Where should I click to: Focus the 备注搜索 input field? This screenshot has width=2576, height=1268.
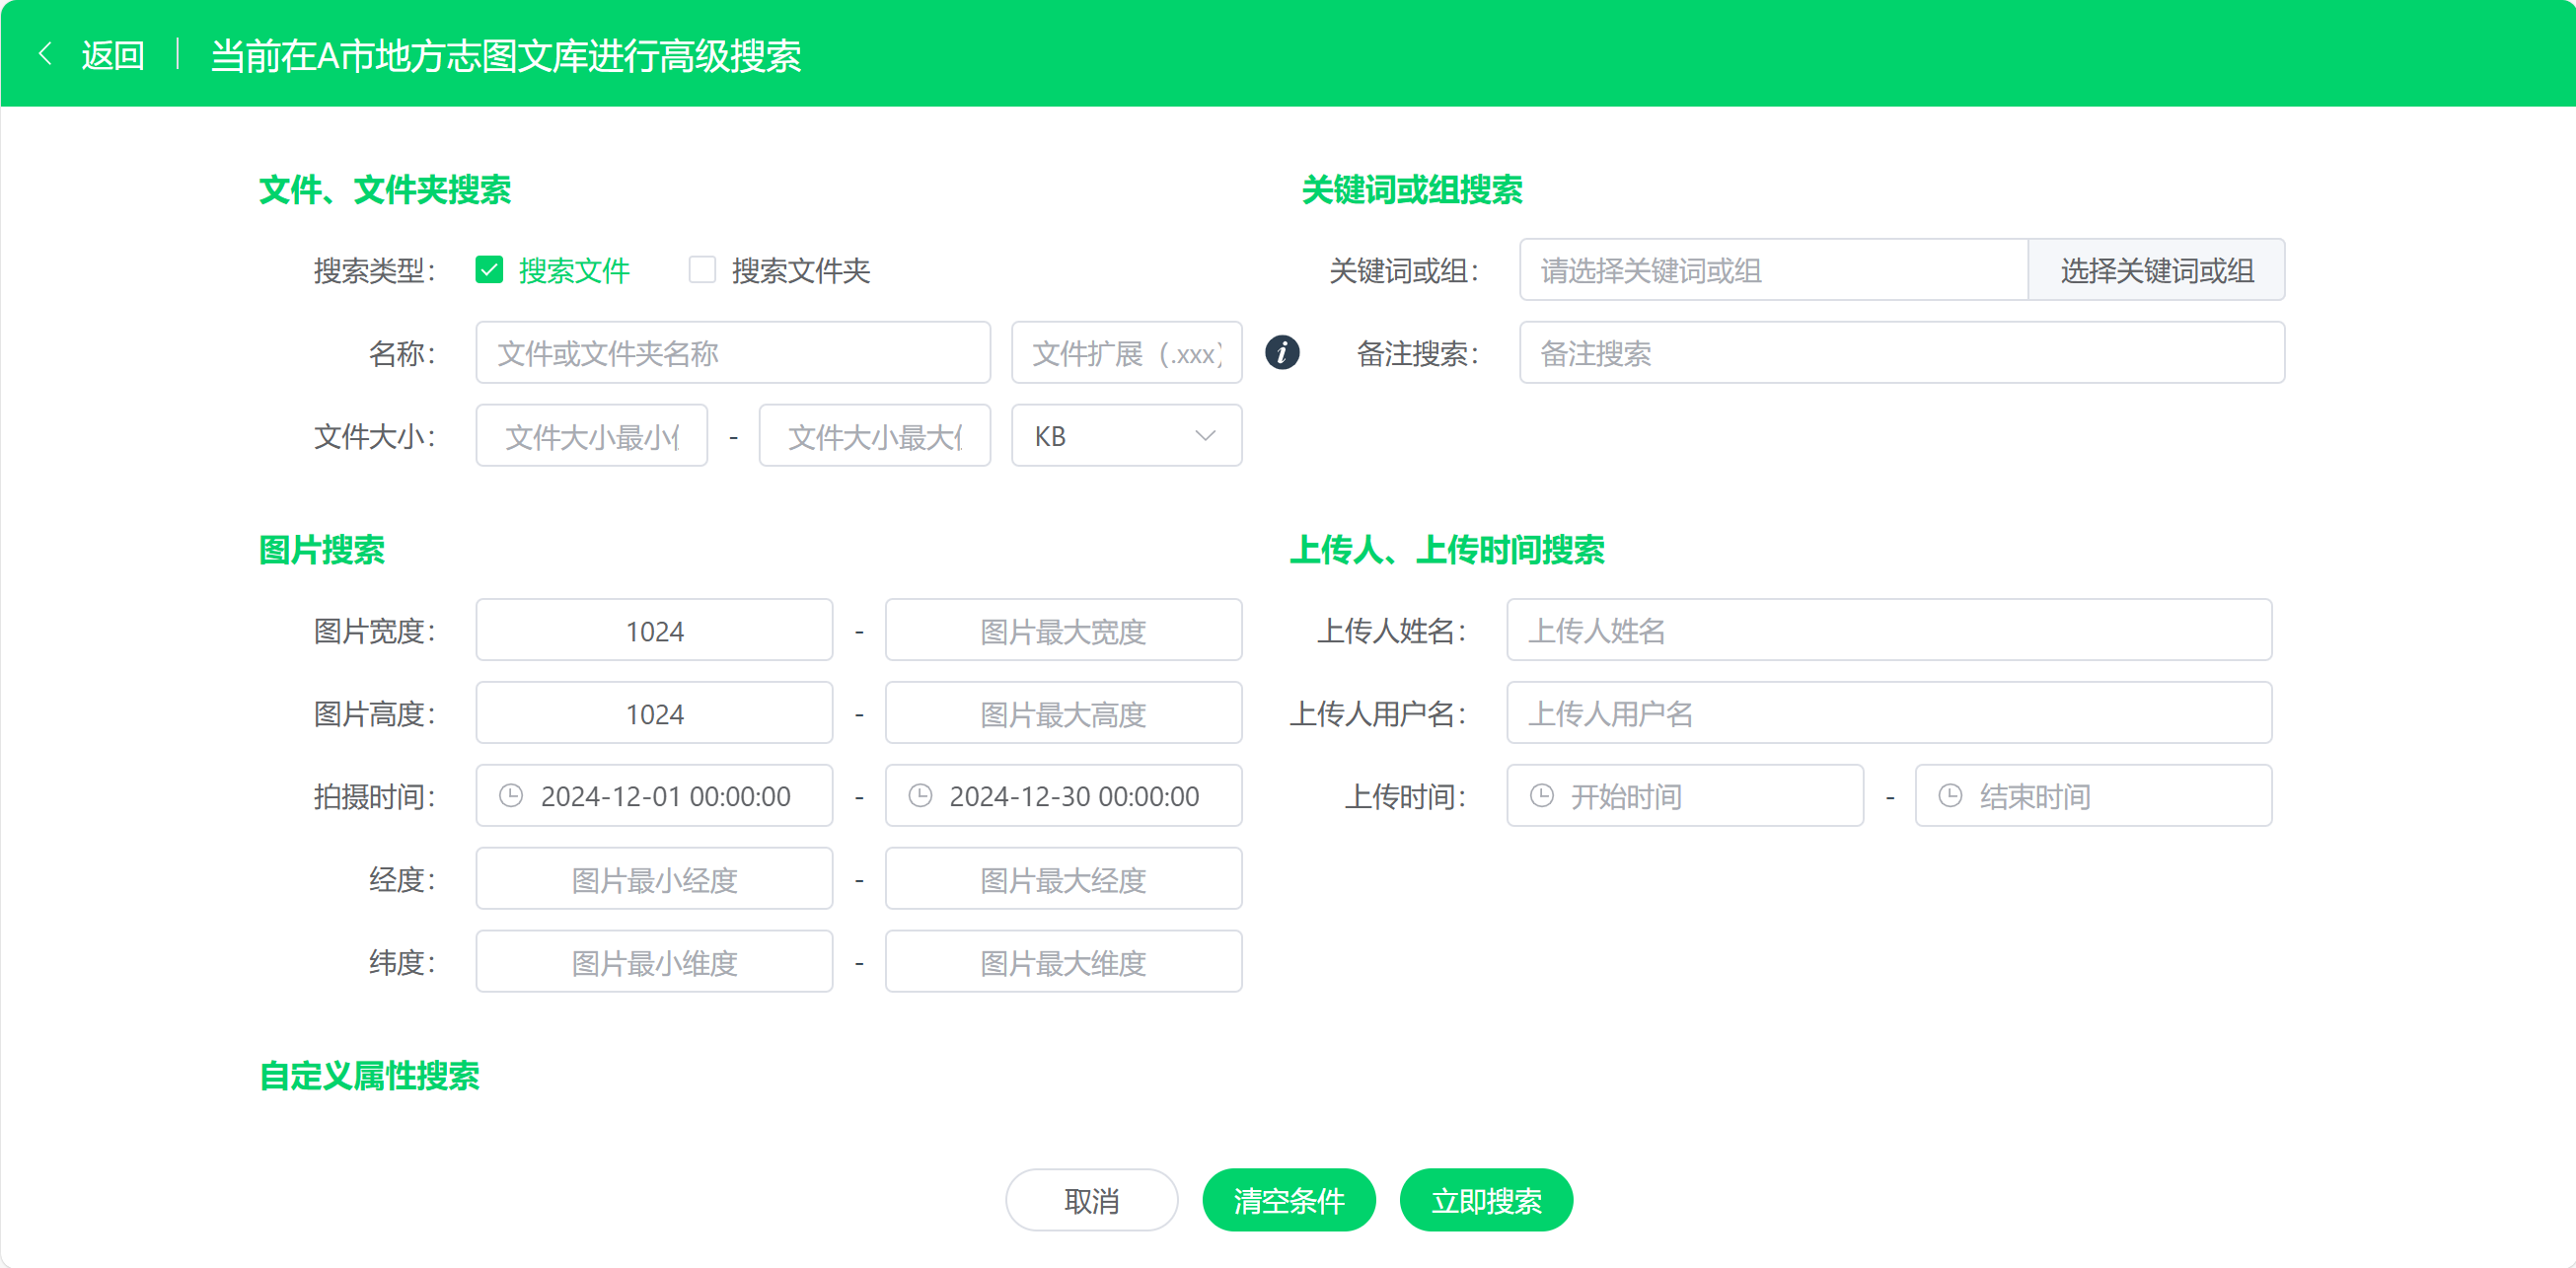(x=1902, y=353)
